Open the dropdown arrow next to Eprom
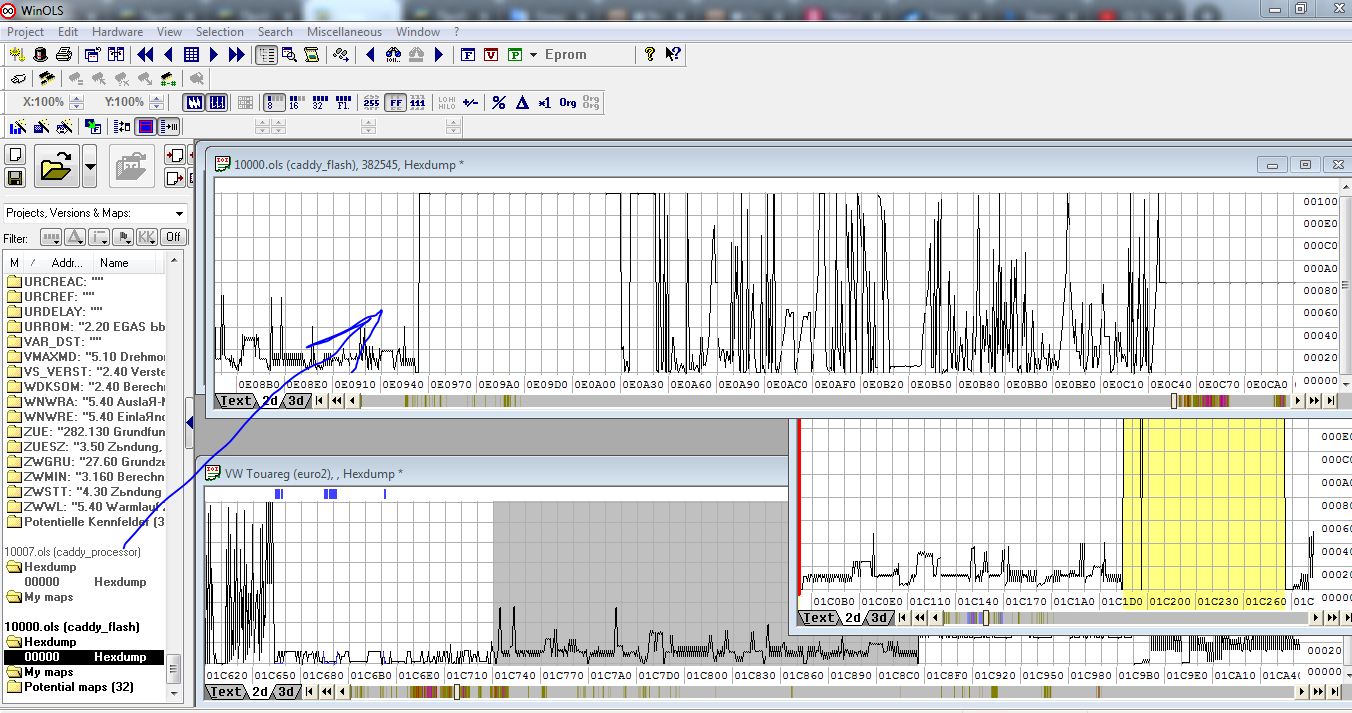Screen dimensions: 1352x713 pos(534,55)
